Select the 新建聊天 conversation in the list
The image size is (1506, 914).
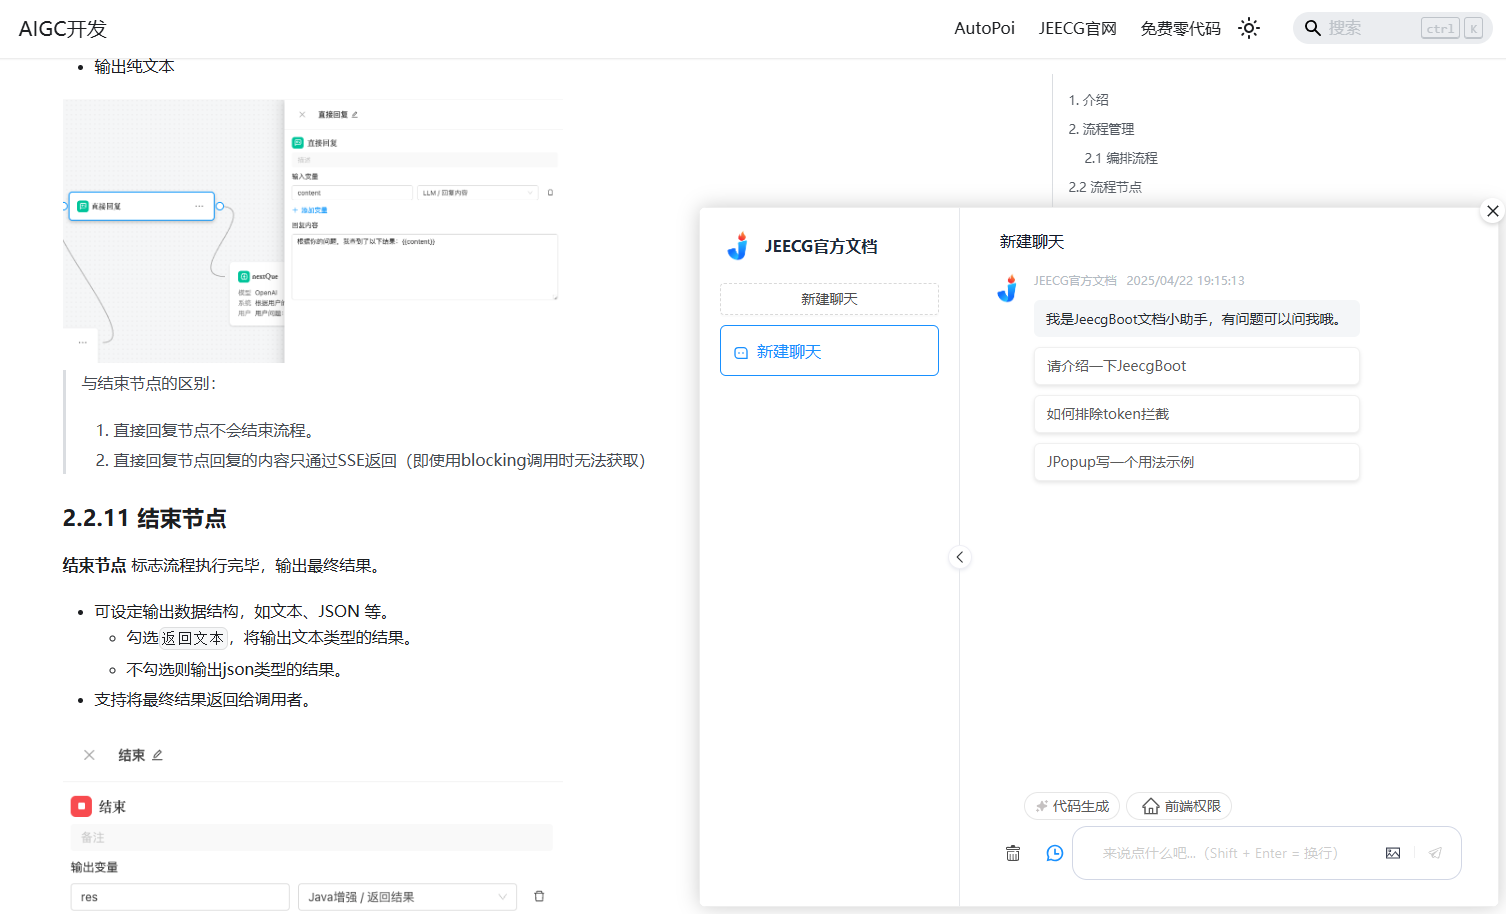829,351
